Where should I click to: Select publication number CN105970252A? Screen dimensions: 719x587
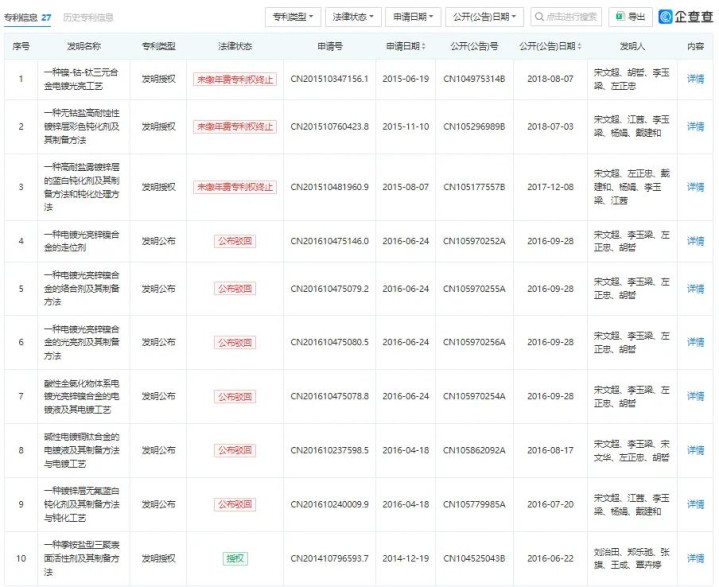(x=474, y=241)
